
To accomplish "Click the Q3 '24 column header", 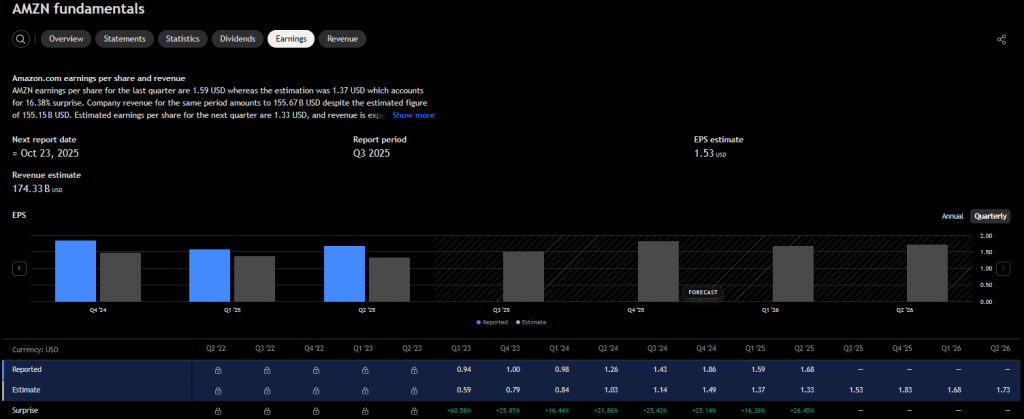I will [658, 350].
